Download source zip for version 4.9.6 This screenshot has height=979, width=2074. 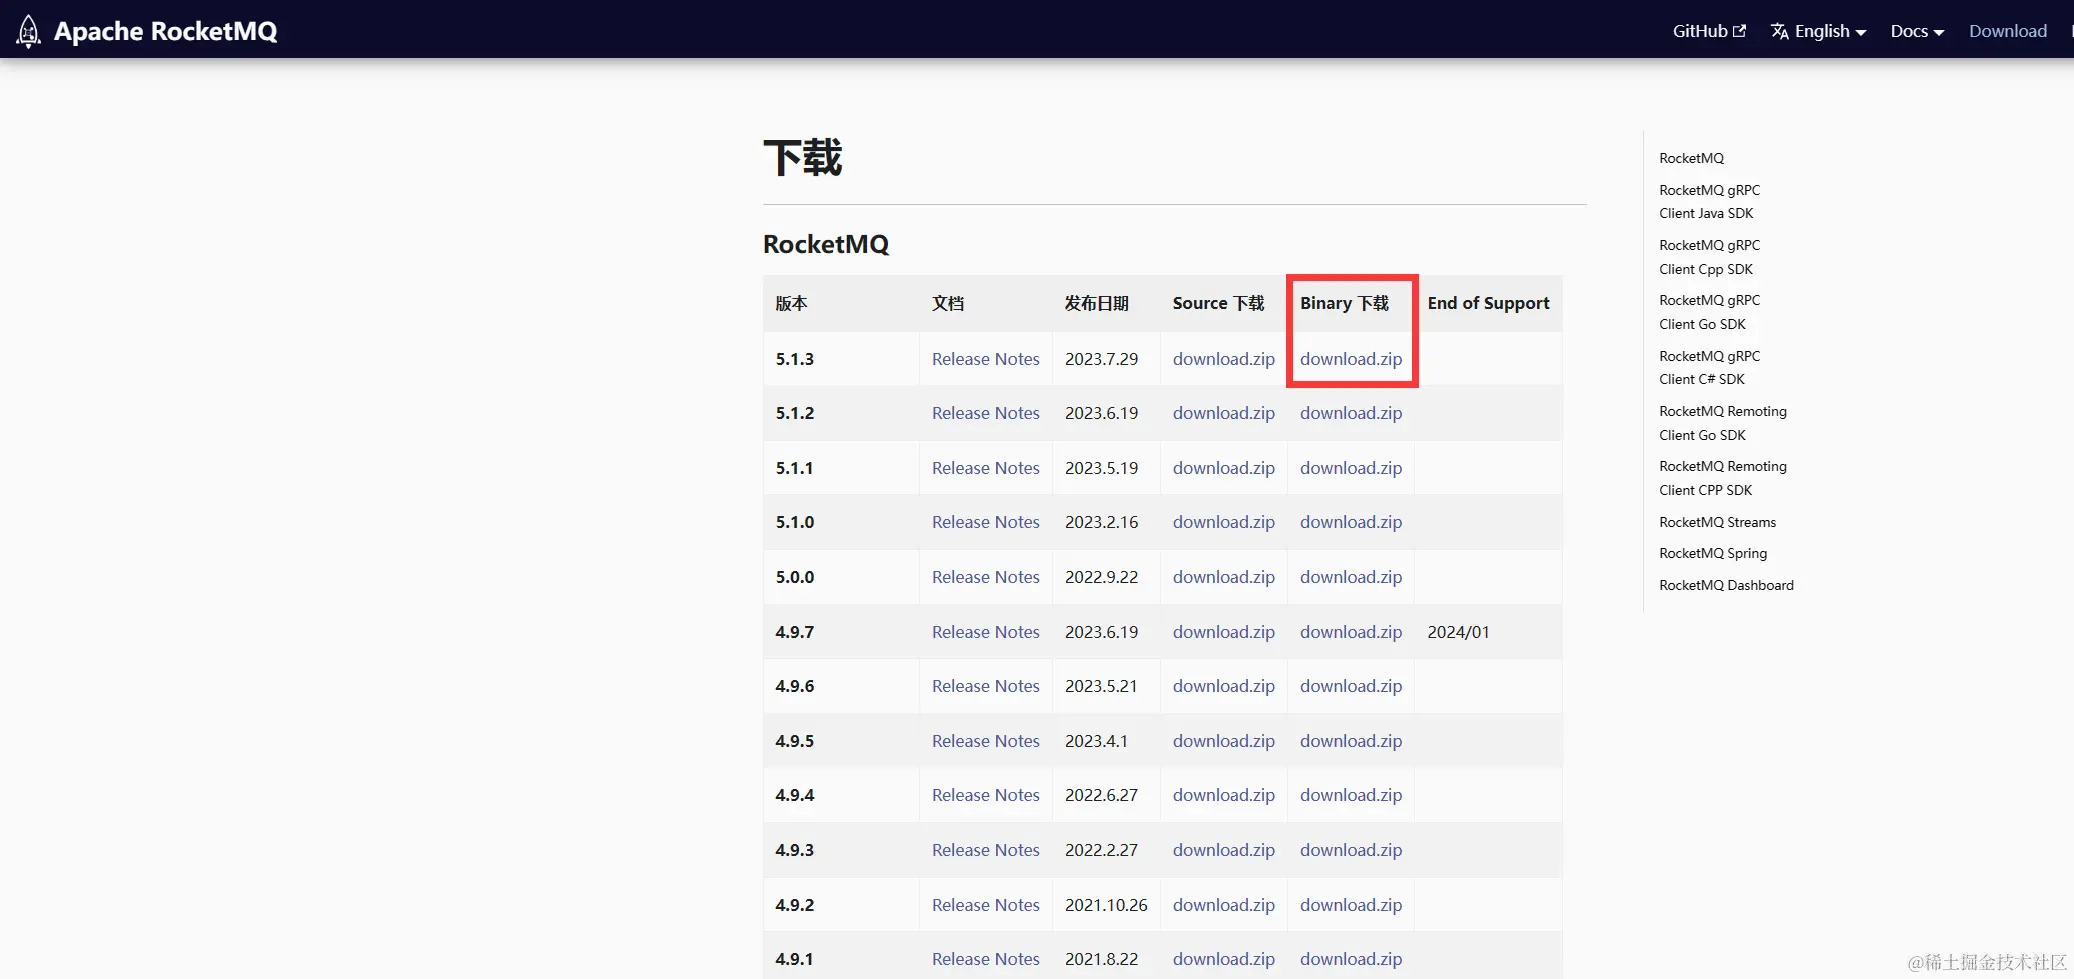tap(1224, 686)
